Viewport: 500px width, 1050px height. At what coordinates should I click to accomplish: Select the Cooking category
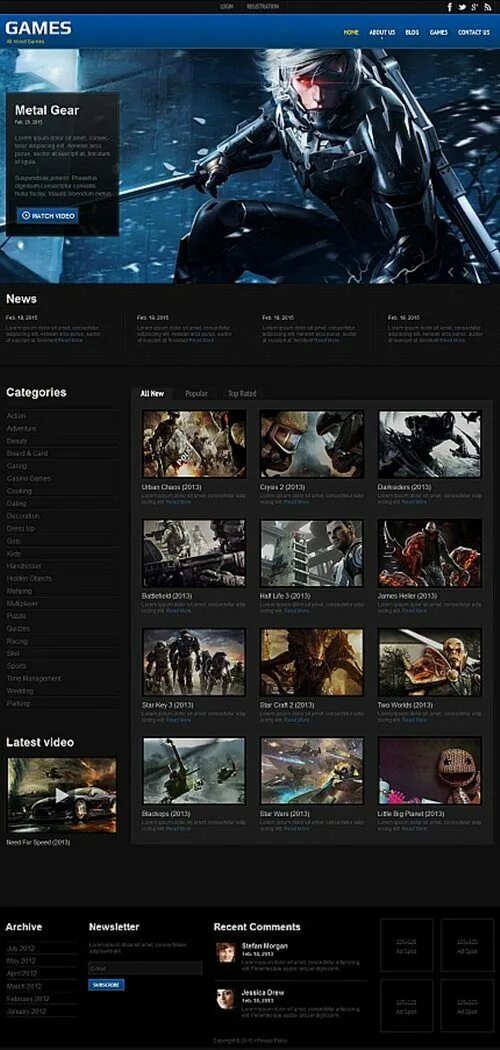point(19,491)
